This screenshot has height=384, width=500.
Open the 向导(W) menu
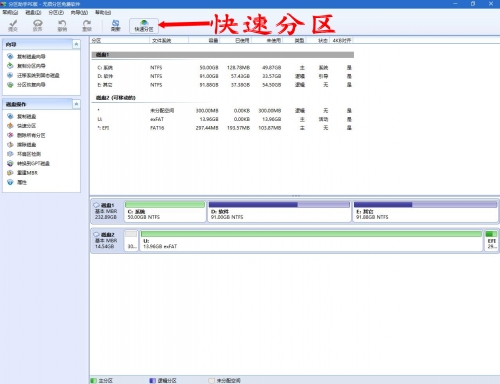coord(79,12)
